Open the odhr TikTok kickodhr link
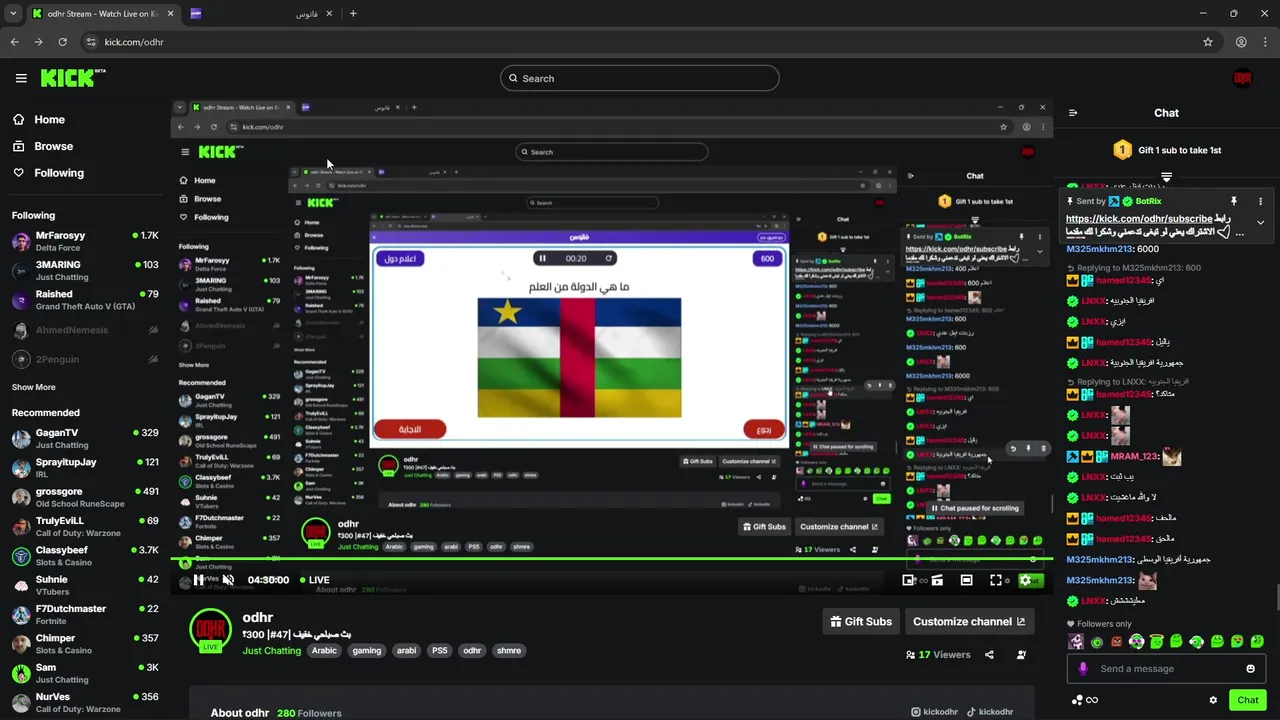This screenshot has height=720, width=1280. (x=989, y=712)
